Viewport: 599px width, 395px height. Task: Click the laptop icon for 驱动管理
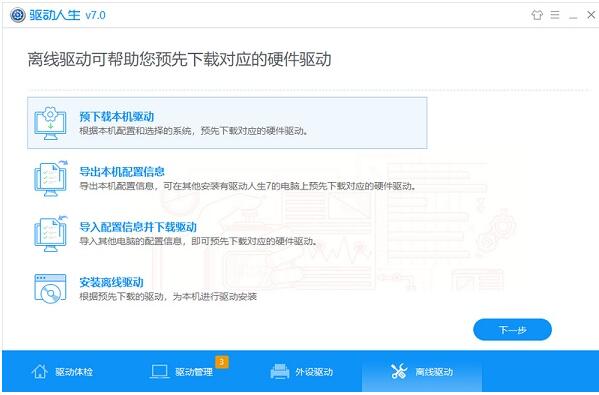pyautogui.click(x=159, y=371)
